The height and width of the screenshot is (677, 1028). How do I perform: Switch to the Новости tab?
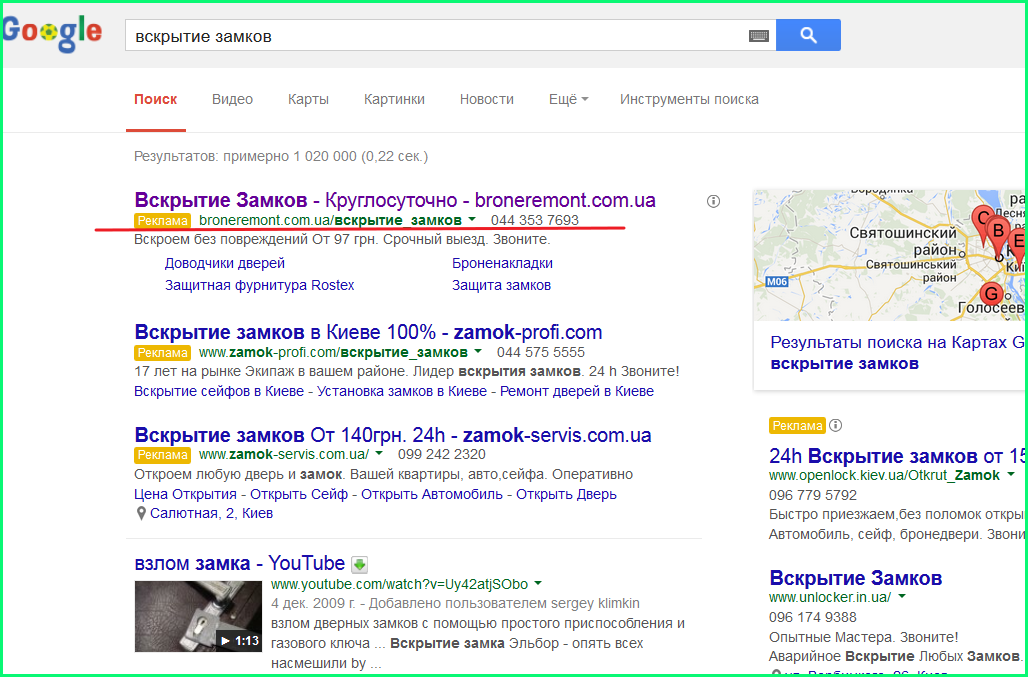tap(486, 100)
